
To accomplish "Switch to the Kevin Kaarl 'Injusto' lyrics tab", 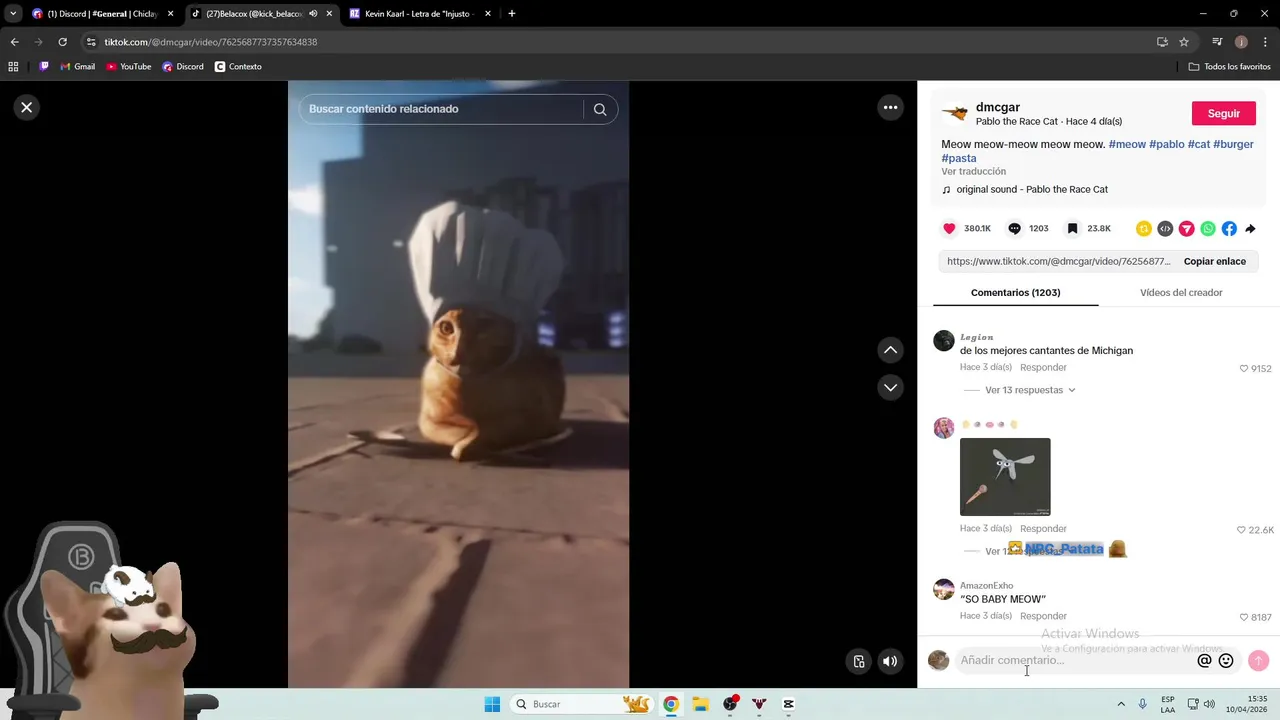I will click(x=421, y=14).
